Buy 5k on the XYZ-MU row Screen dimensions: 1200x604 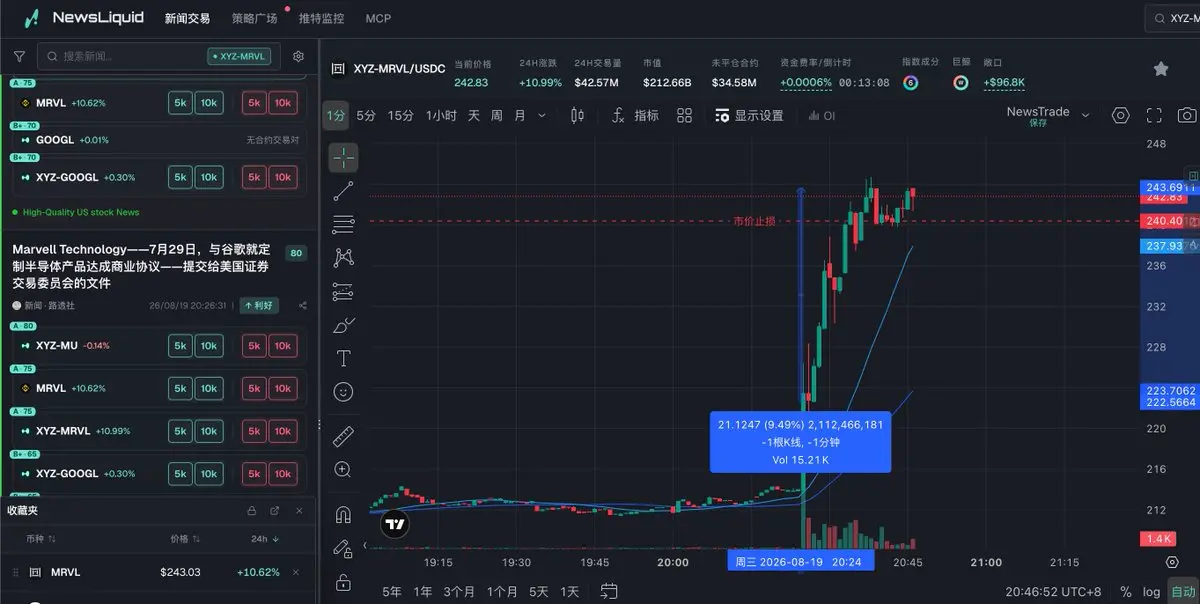point(180,346)
